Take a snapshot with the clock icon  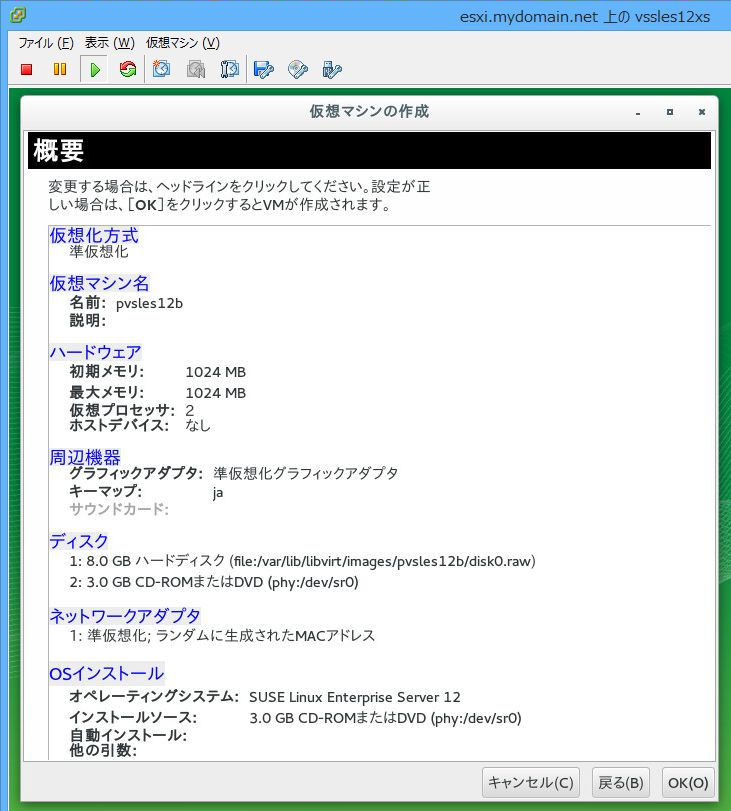pos(161,69)
